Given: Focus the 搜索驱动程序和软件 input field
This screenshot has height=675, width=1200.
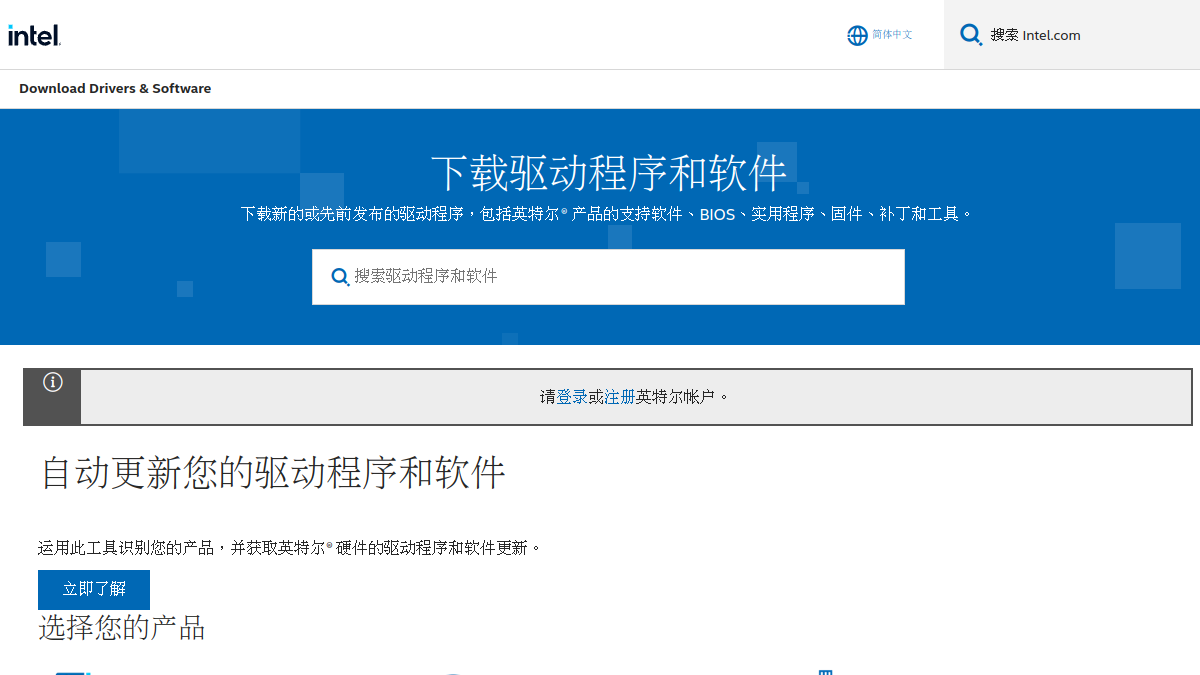Looking at the screenshot, I should 608,277.
